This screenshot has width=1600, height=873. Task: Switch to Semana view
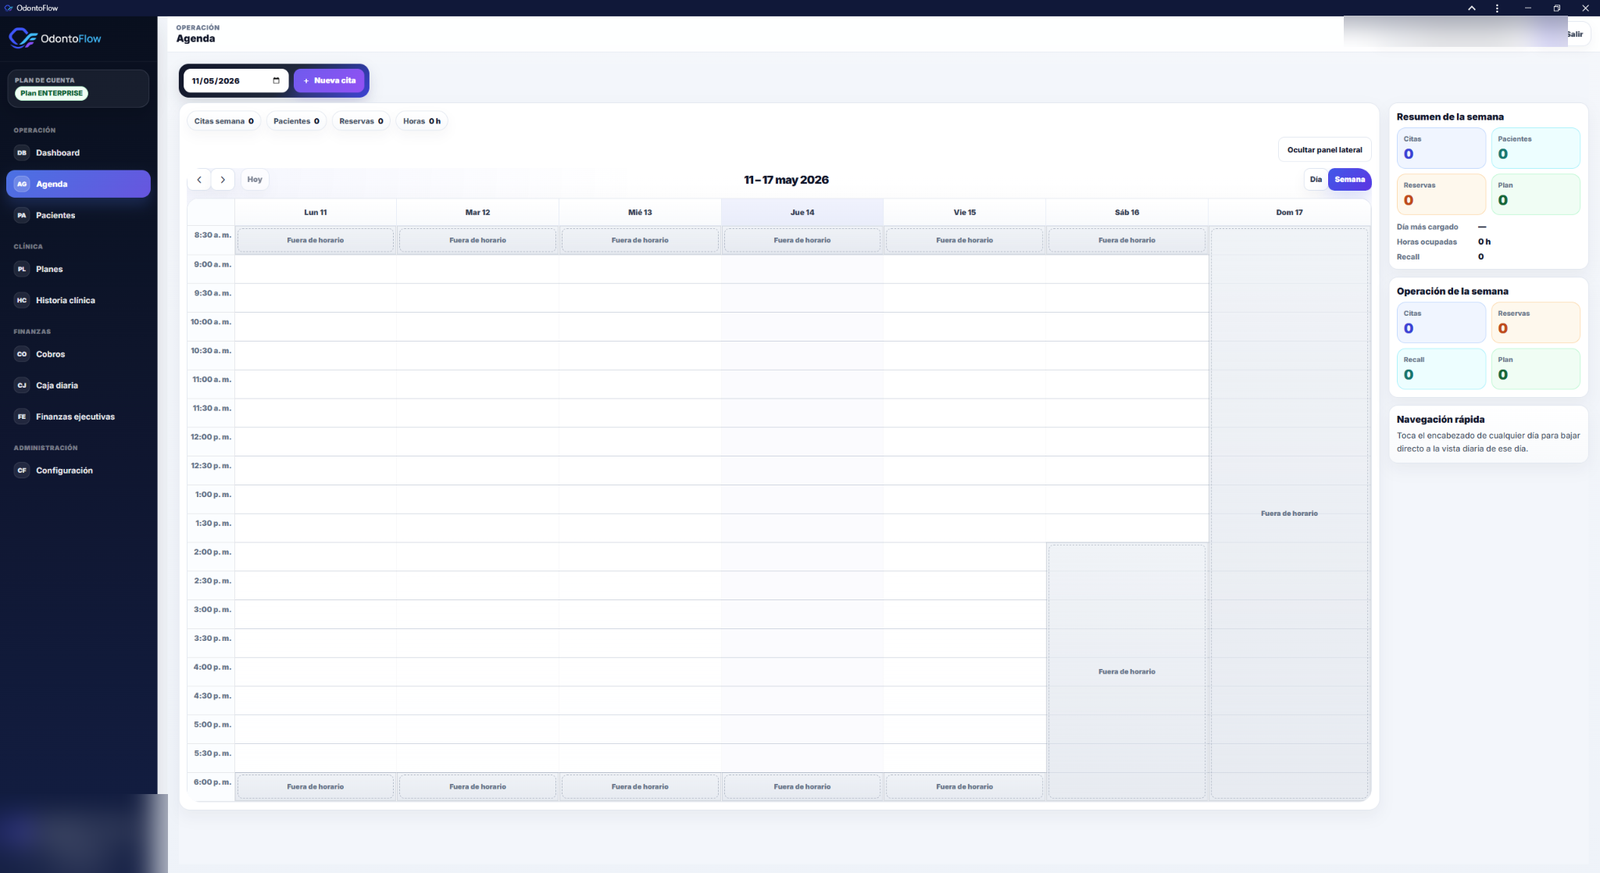pyautogui.click(x=1349, y=180)
